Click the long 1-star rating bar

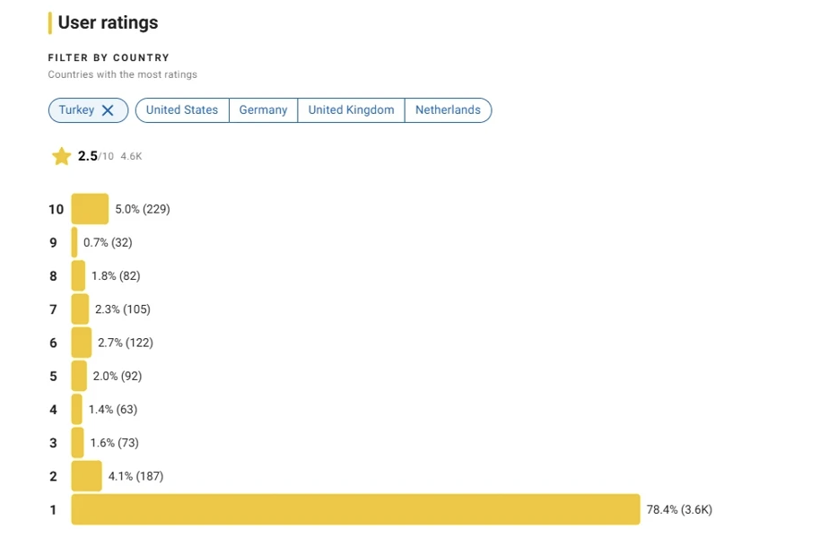356,510
